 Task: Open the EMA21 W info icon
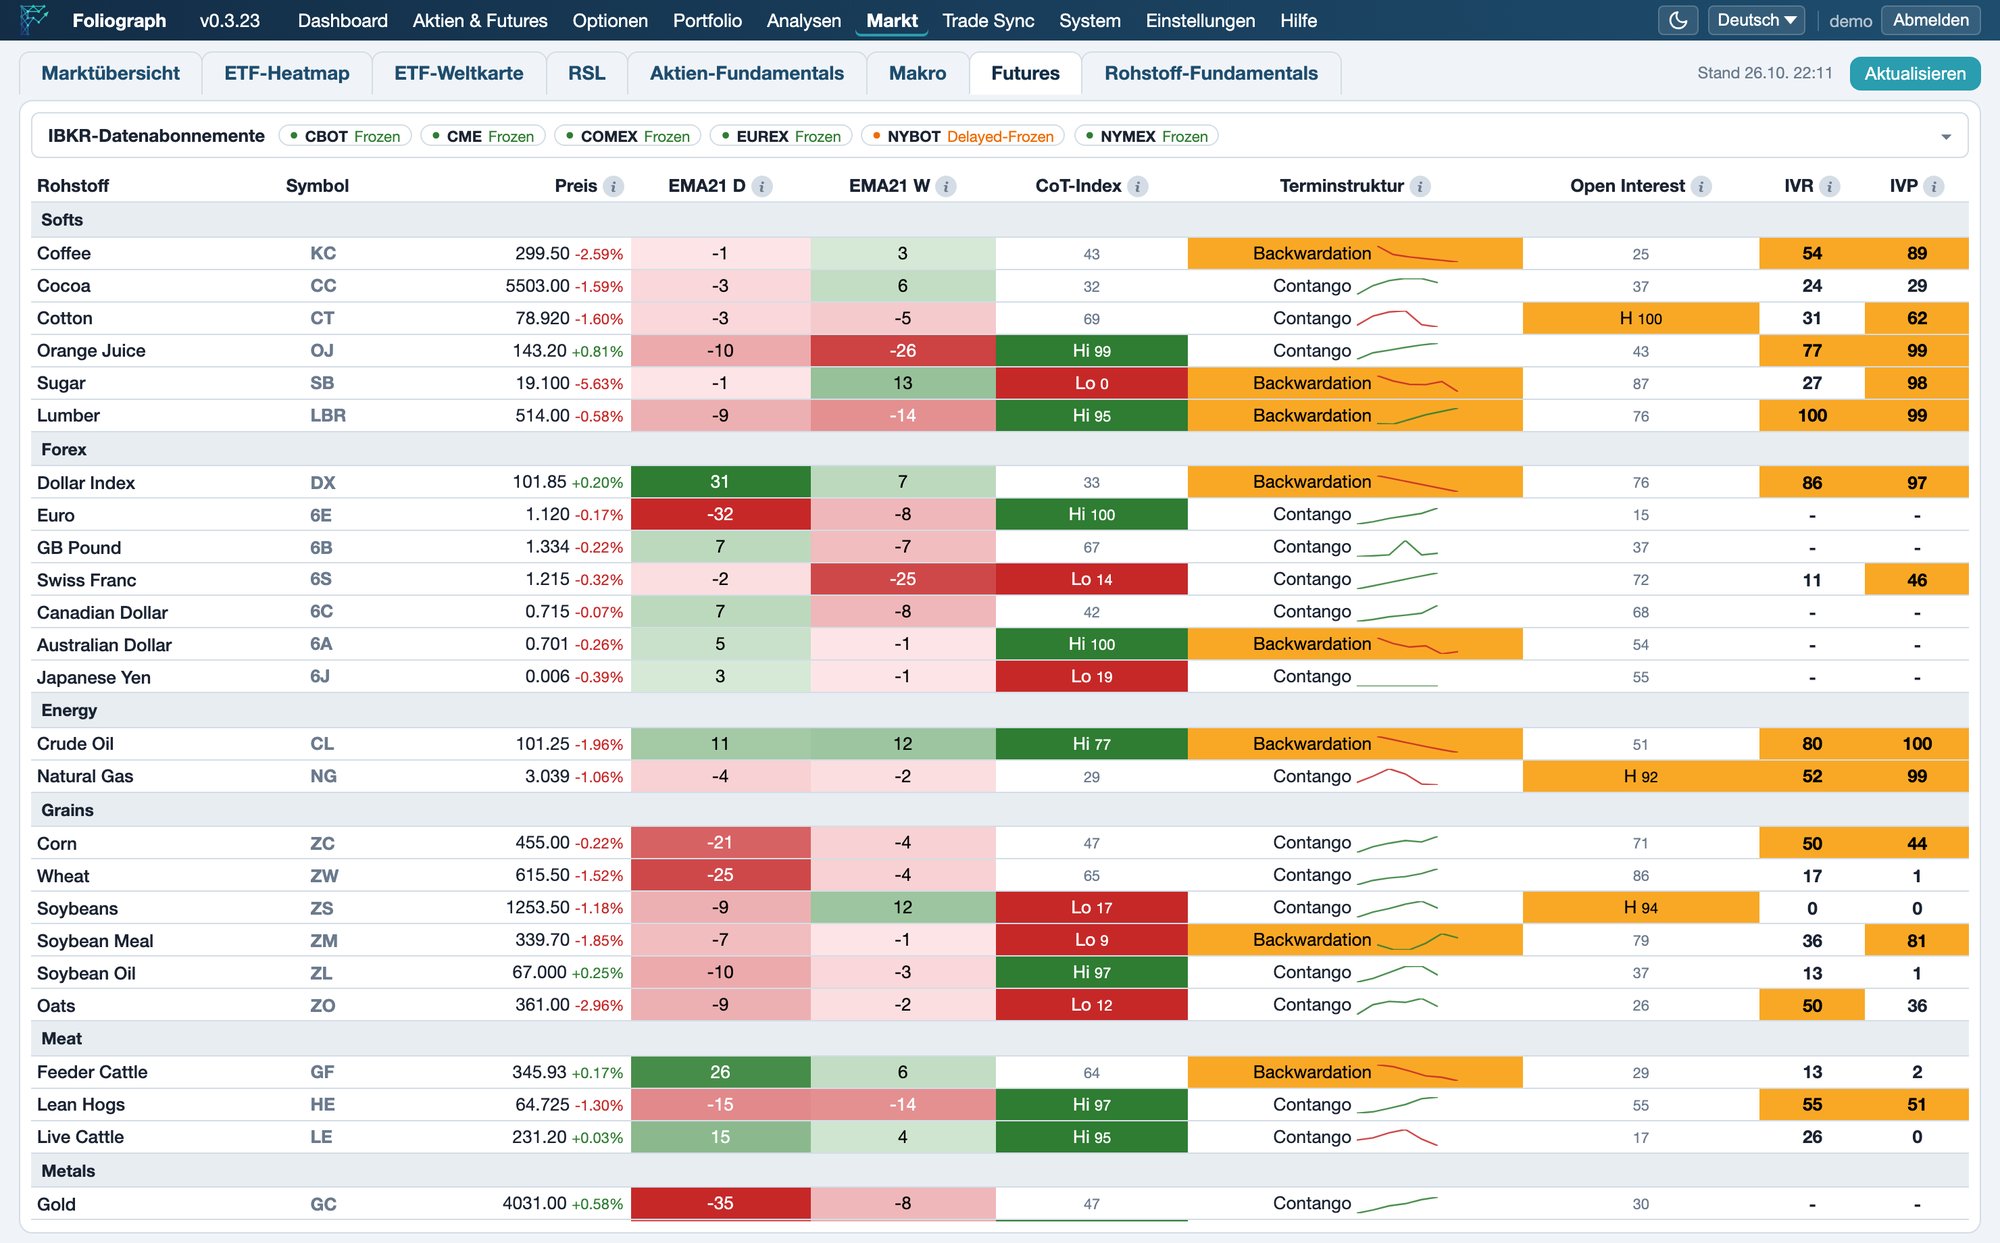click(x=946, y=186)
